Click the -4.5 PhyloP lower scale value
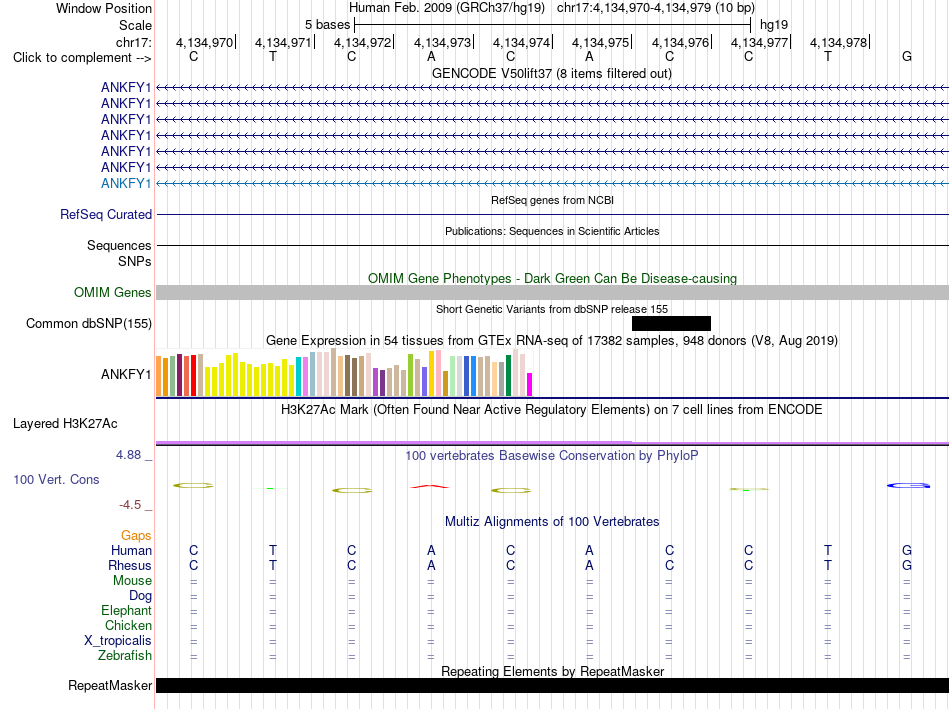This screenshot has height=709, width=950. point(130,505)
